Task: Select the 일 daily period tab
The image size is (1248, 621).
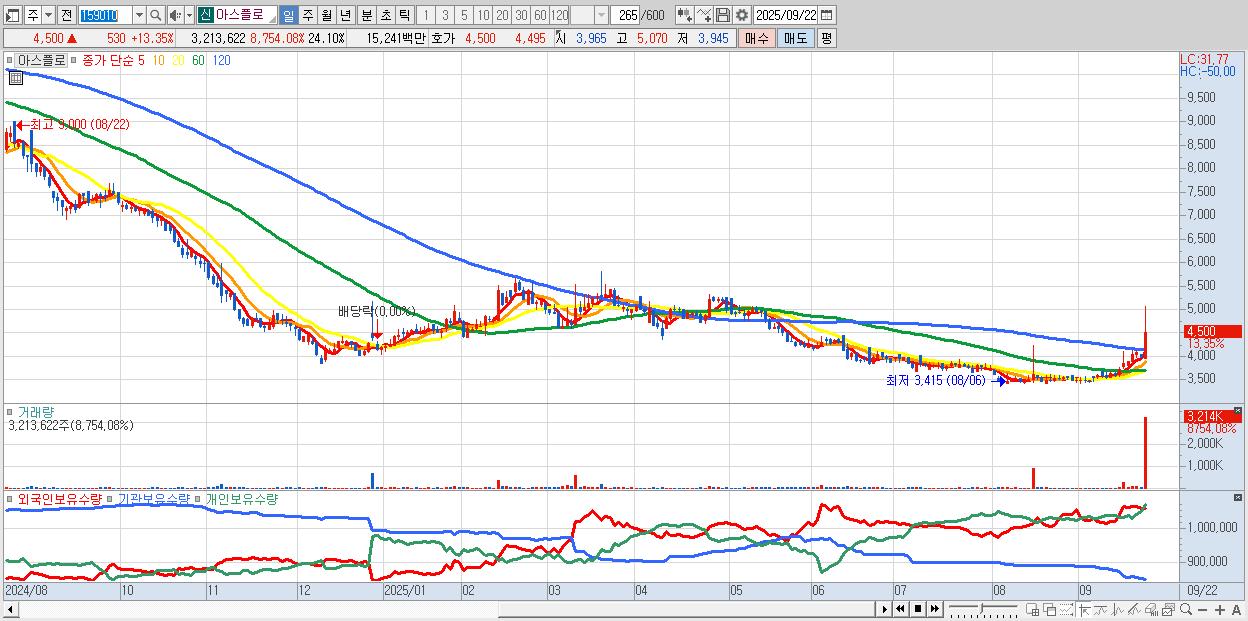Action: pos(288,15)
